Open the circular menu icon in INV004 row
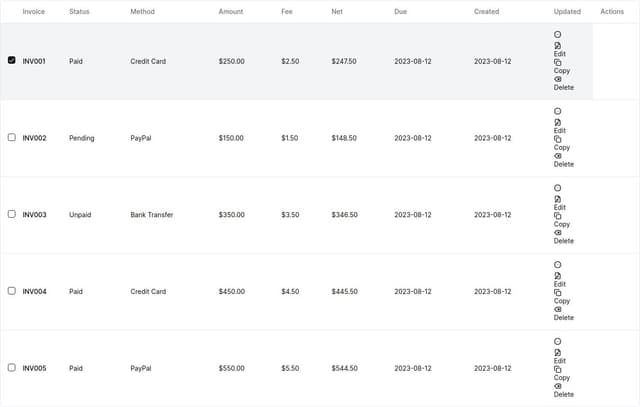 pyautogui.click(x=558, y=265)
